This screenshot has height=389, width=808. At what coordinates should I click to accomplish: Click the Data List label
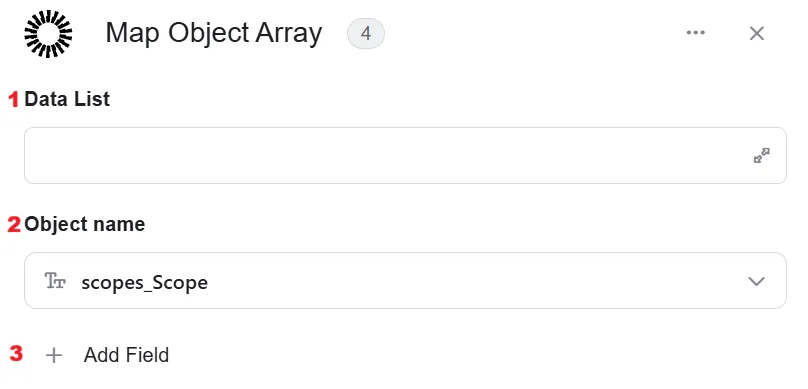coord(67,98)
